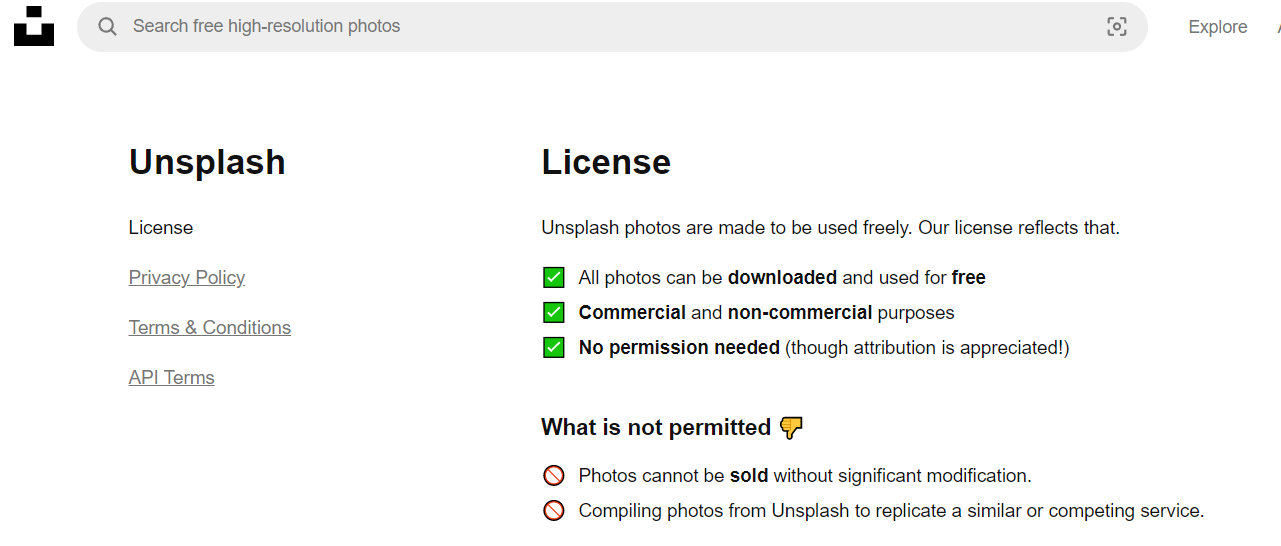Click the thumbs down emoji
1281x546 pixels.
[791, 428]
